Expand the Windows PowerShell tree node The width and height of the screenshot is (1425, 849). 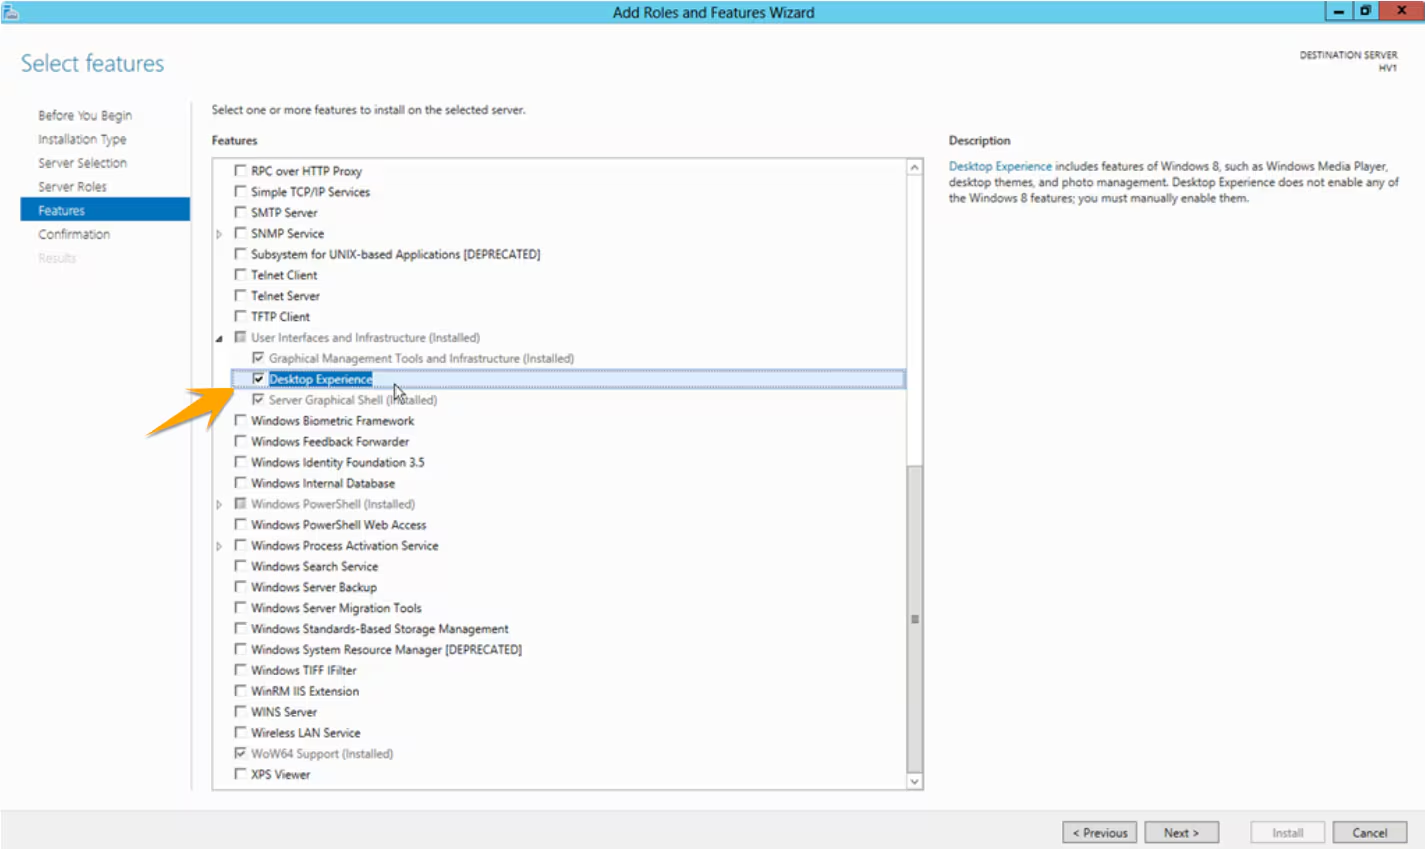[219, 505]
